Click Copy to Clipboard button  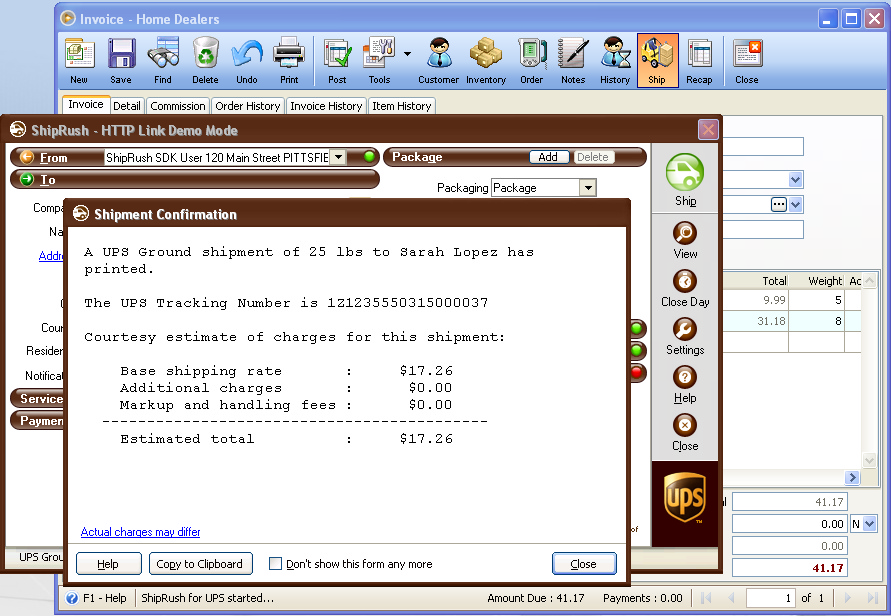[200, 564]
